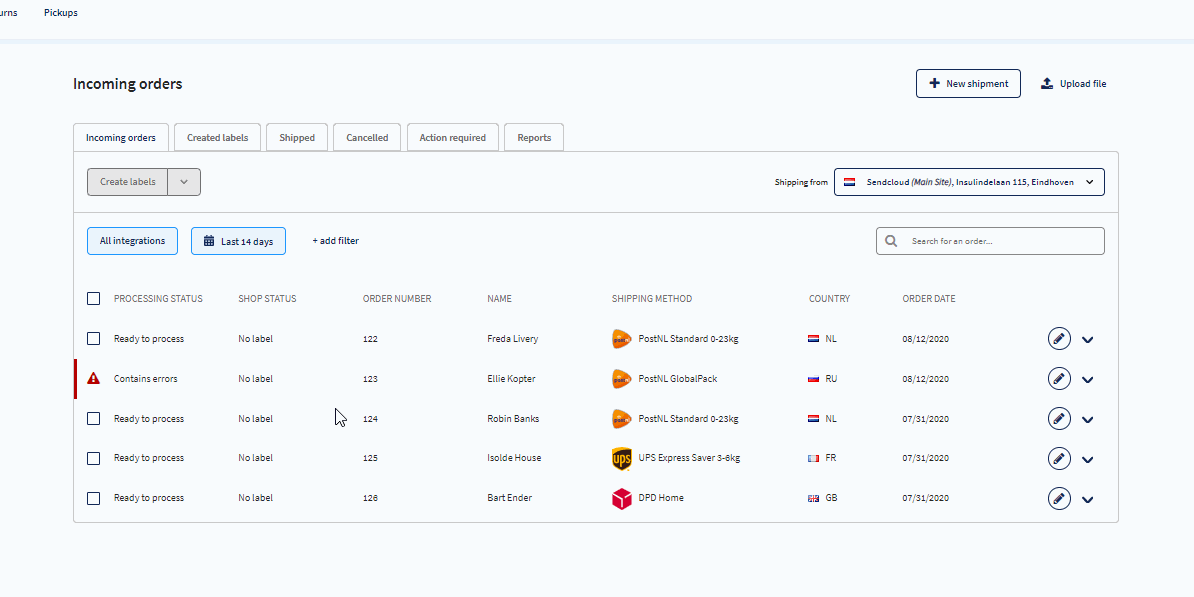Click the red error warning triangle

click(94, 378)
